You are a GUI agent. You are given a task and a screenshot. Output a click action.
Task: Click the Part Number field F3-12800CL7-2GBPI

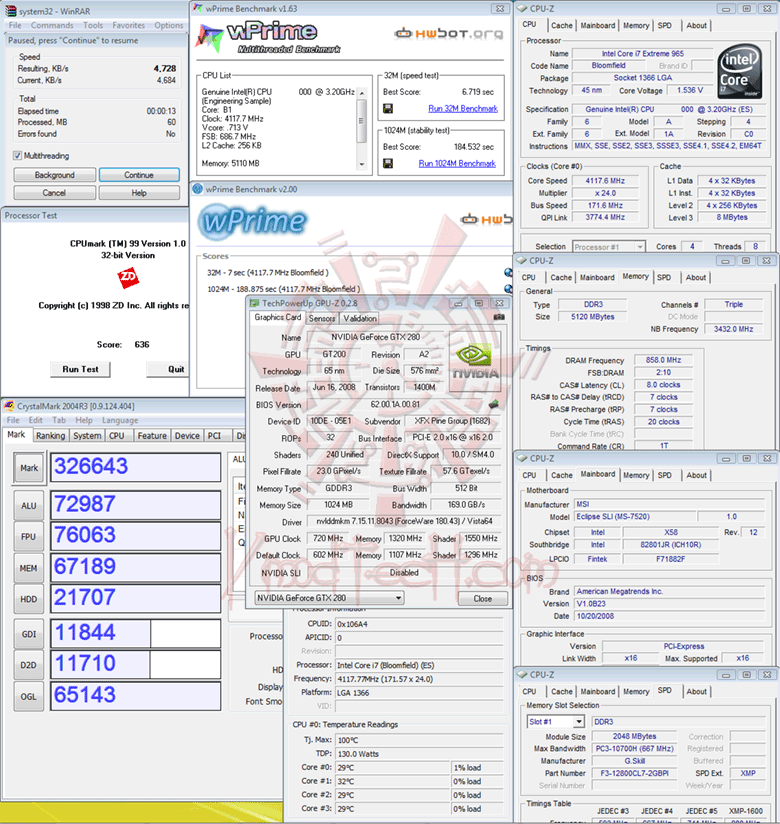634,773
